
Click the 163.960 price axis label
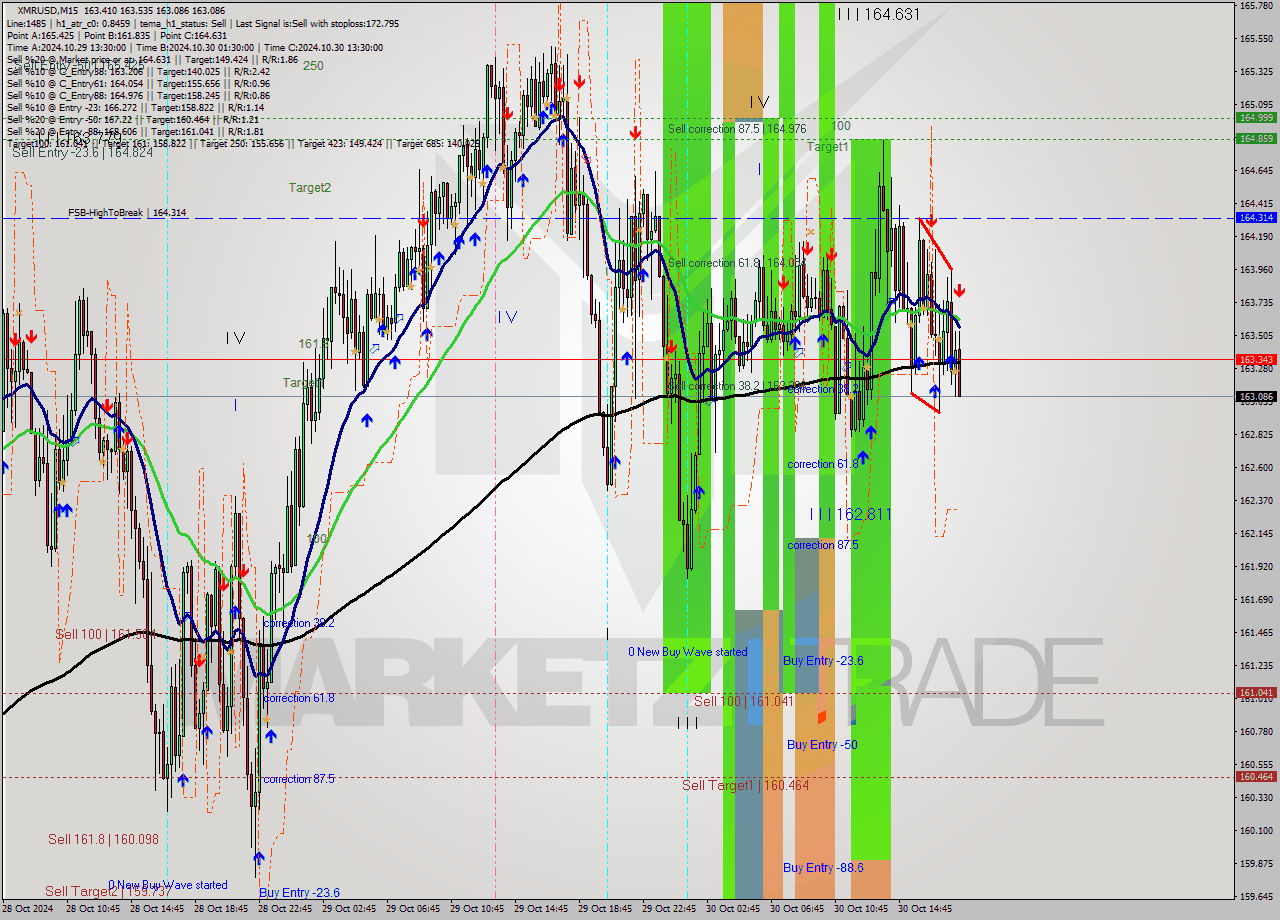(1256, 270)
